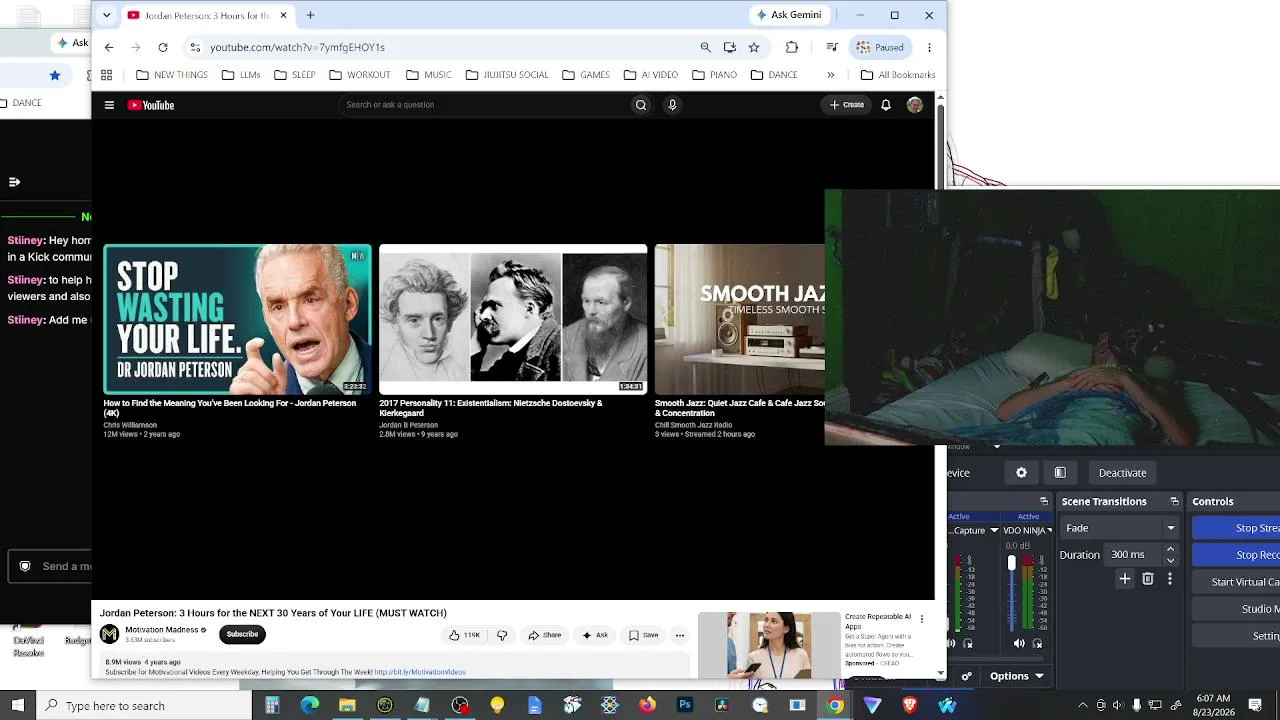This screenshot has width=1280, height=720.
Task: Float the Scene Transitions dock
Action: click(1175, 501)
